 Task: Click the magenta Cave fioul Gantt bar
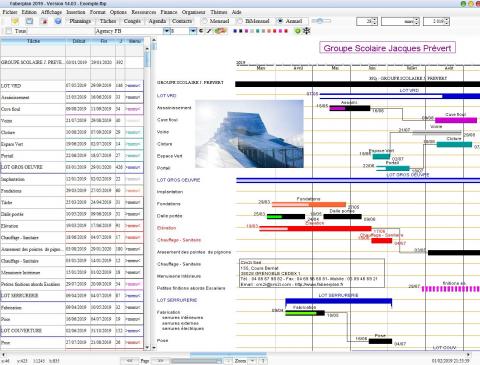coord(456,120)
